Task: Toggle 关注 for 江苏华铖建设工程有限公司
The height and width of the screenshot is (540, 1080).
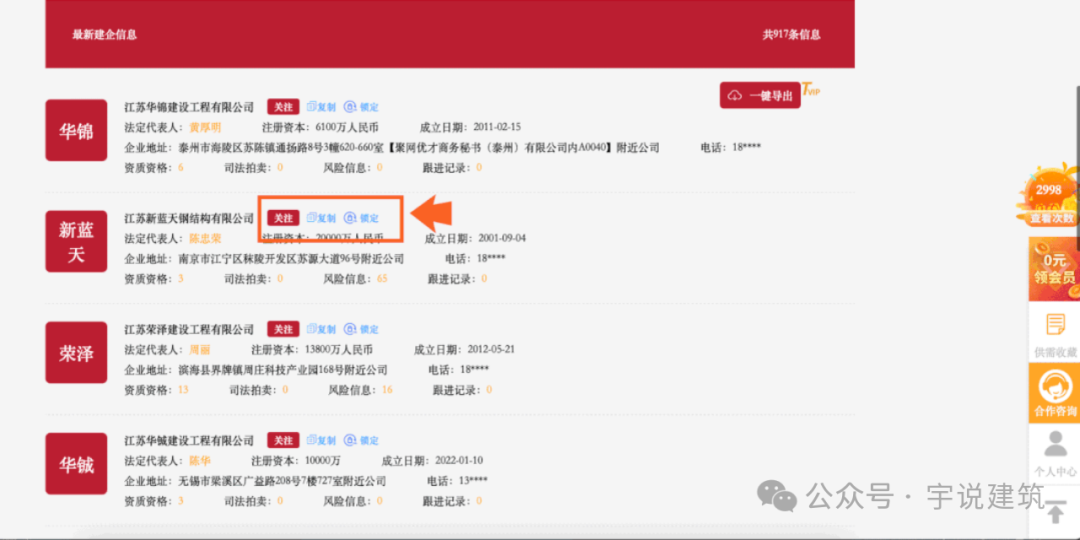Action: pos(283,440)
